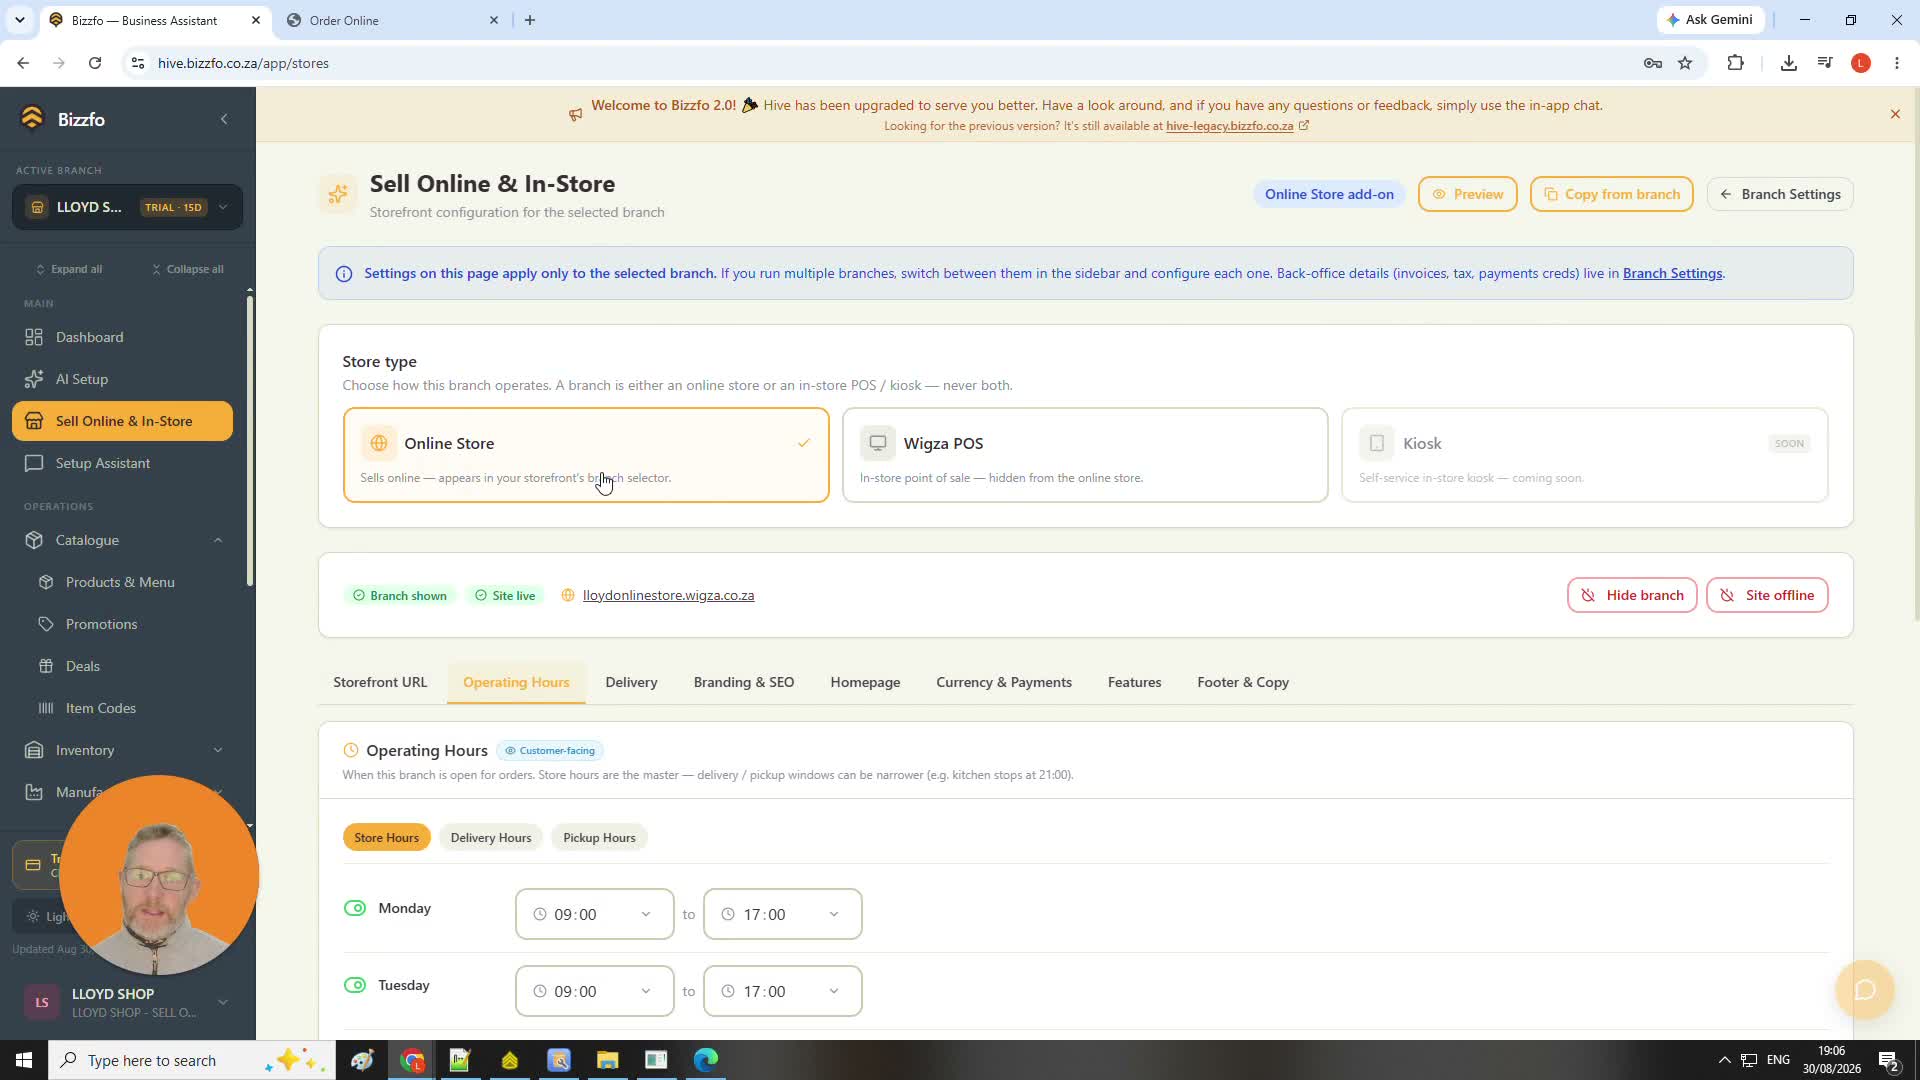Open Chrome three-dot menu

click(1897, 63)
